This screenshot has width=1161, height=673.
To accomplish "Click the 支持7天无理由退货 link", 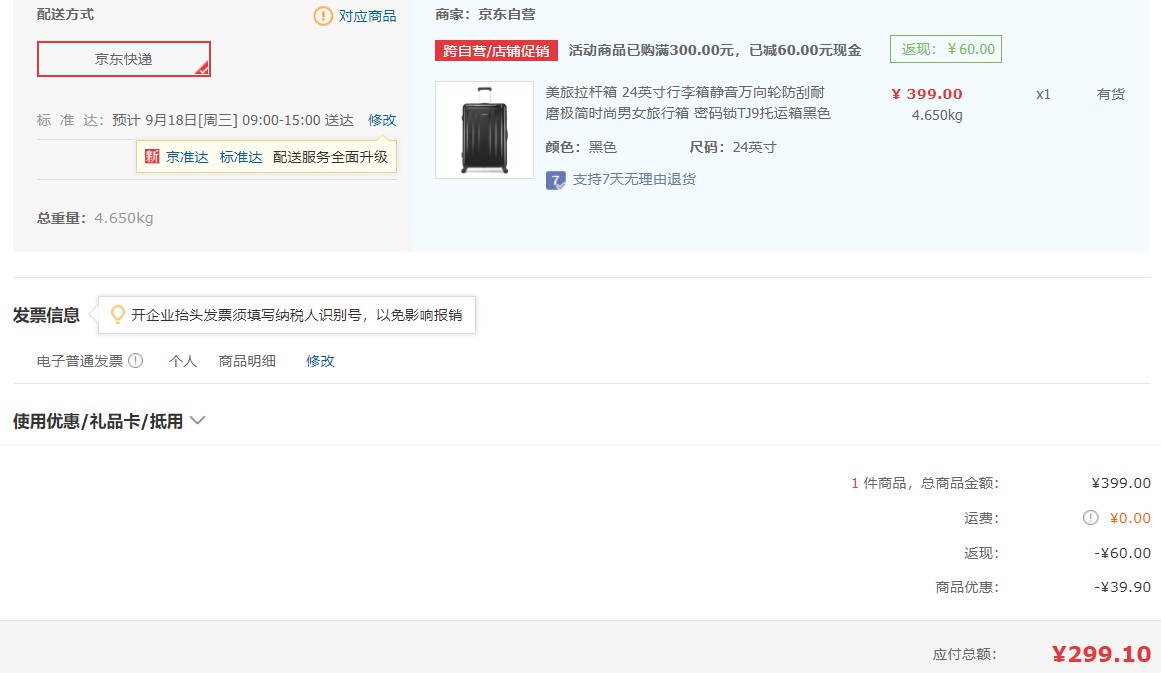I will (x=634, y=179).
